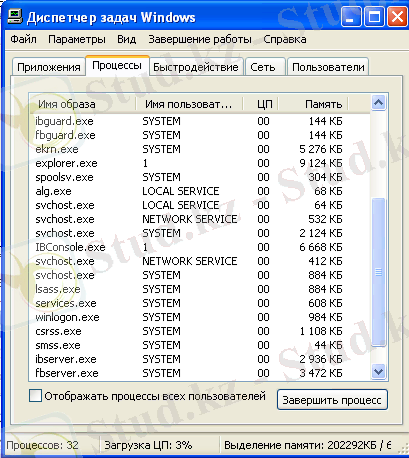Open the Справка menu
Screen dimensions: 409x458
(x=285, y=39)
